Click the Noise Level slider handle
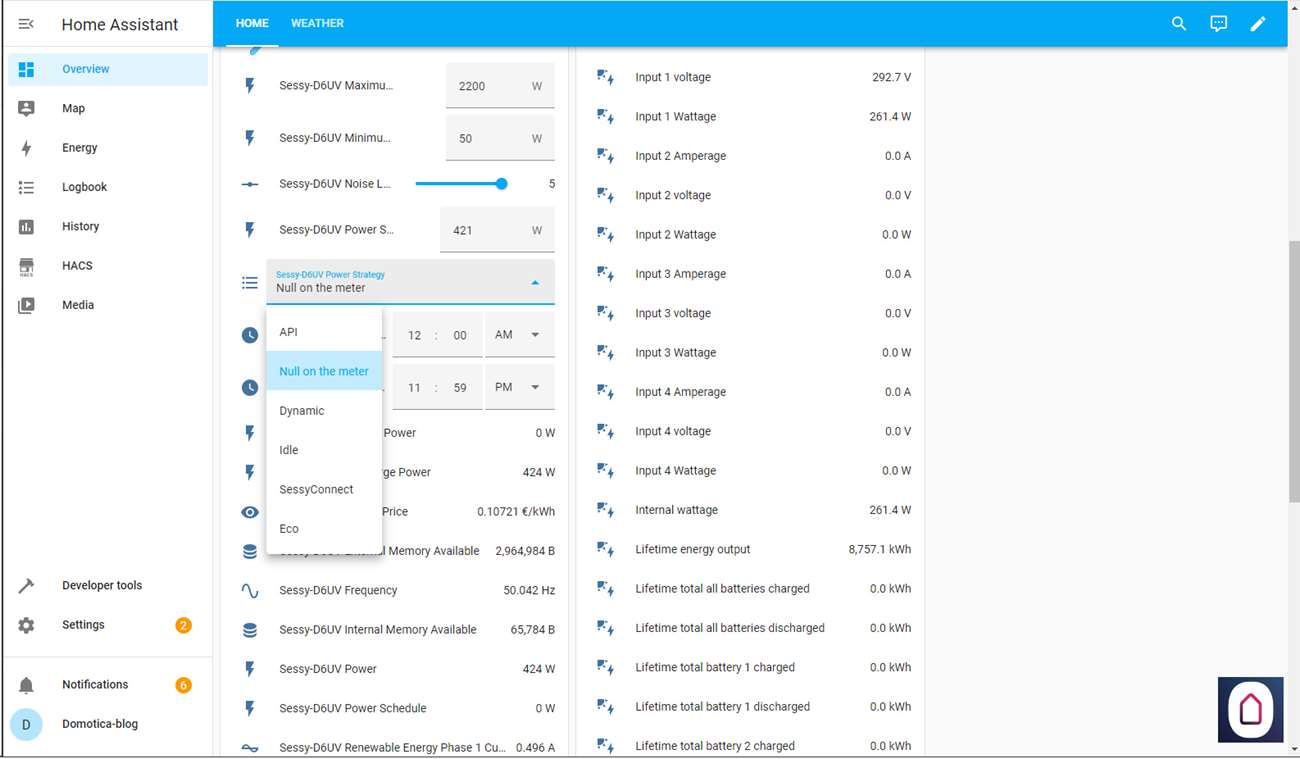 (x=502, y=184)
